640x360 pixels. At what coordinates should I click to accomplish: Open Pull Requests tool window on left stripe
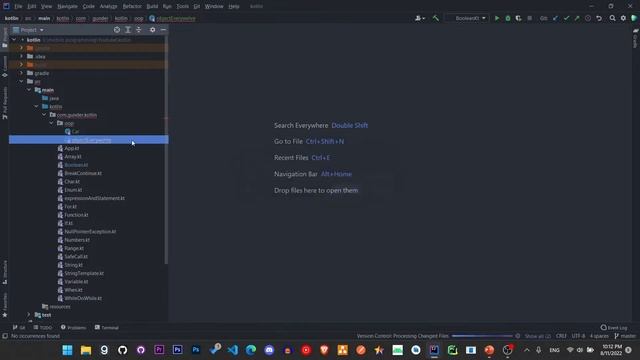point(4,103)
